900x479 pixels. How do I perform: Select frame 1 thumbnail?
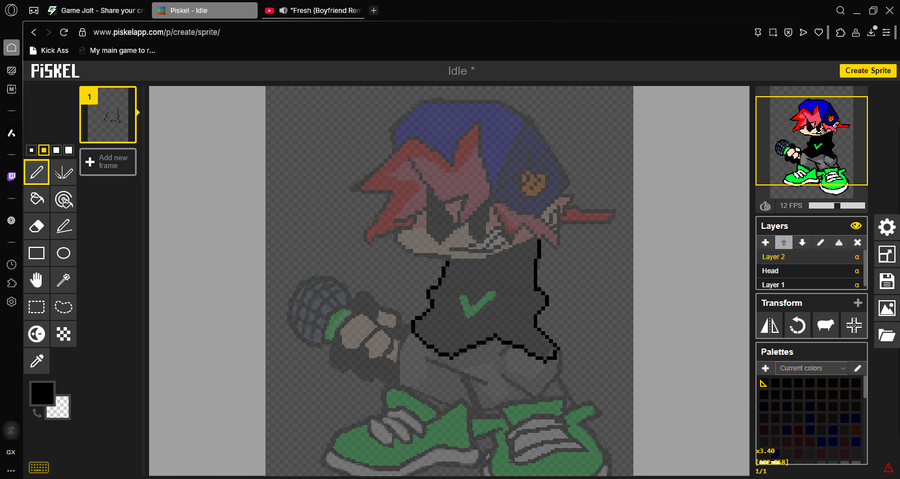click(x=108, y=115)
